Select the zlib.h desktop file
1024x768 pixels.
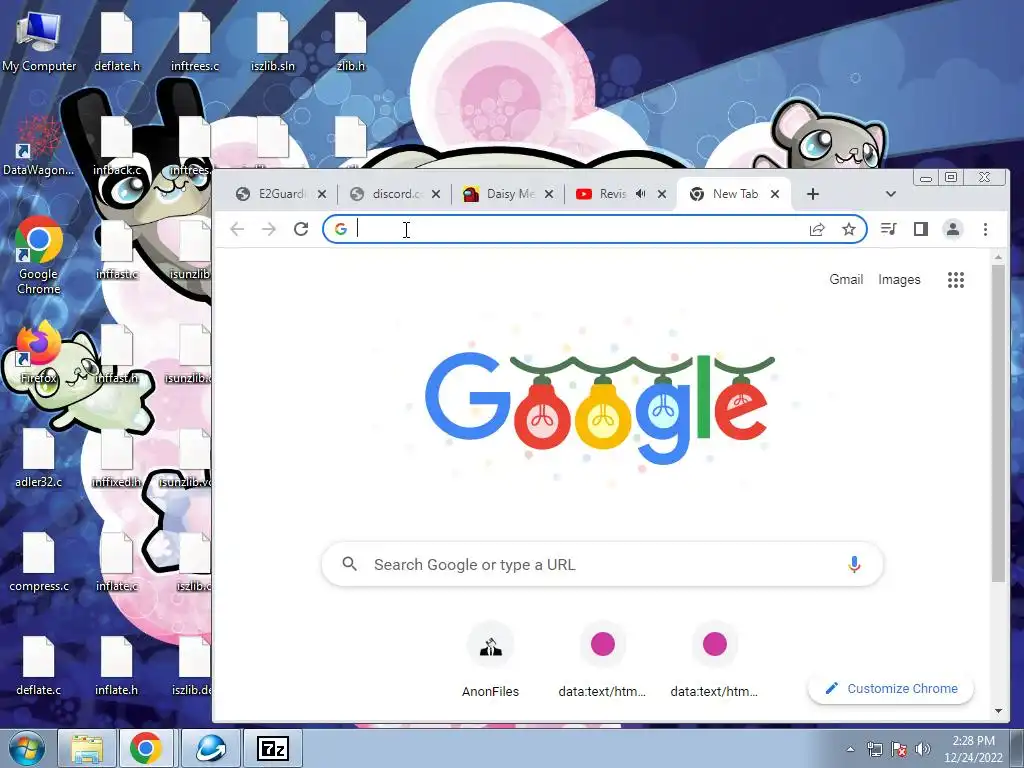[x=351, y=42]
